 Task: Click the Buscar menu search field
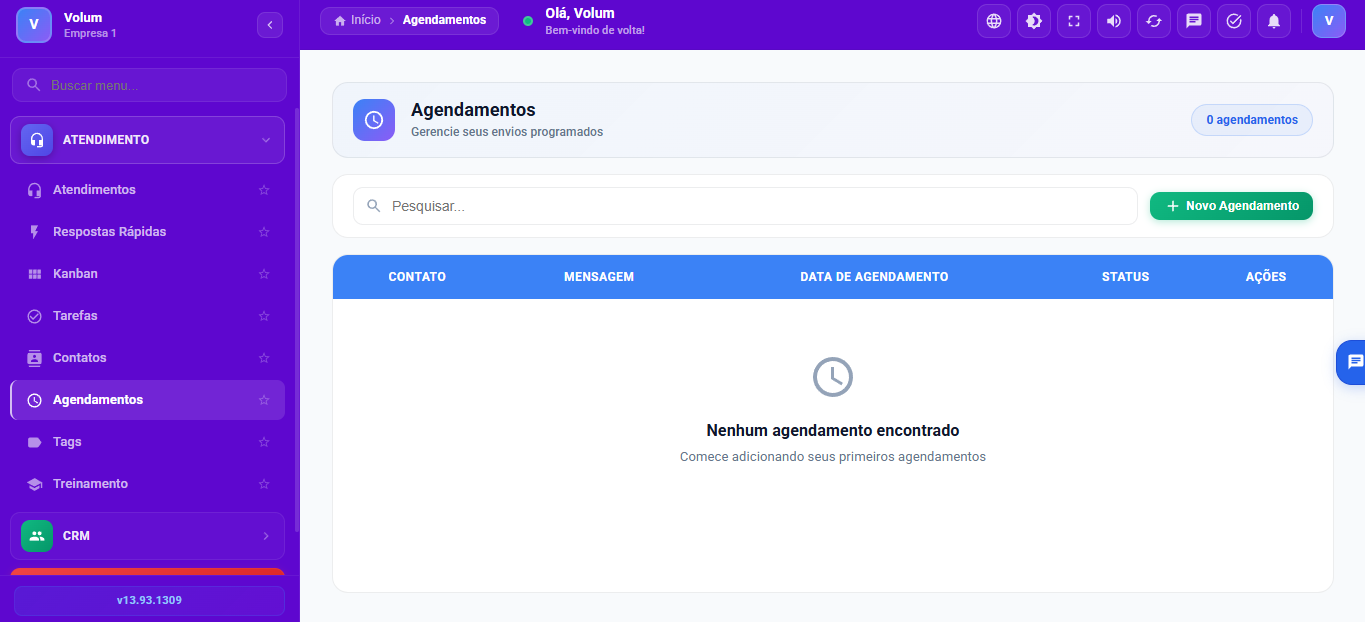(149, 85)
